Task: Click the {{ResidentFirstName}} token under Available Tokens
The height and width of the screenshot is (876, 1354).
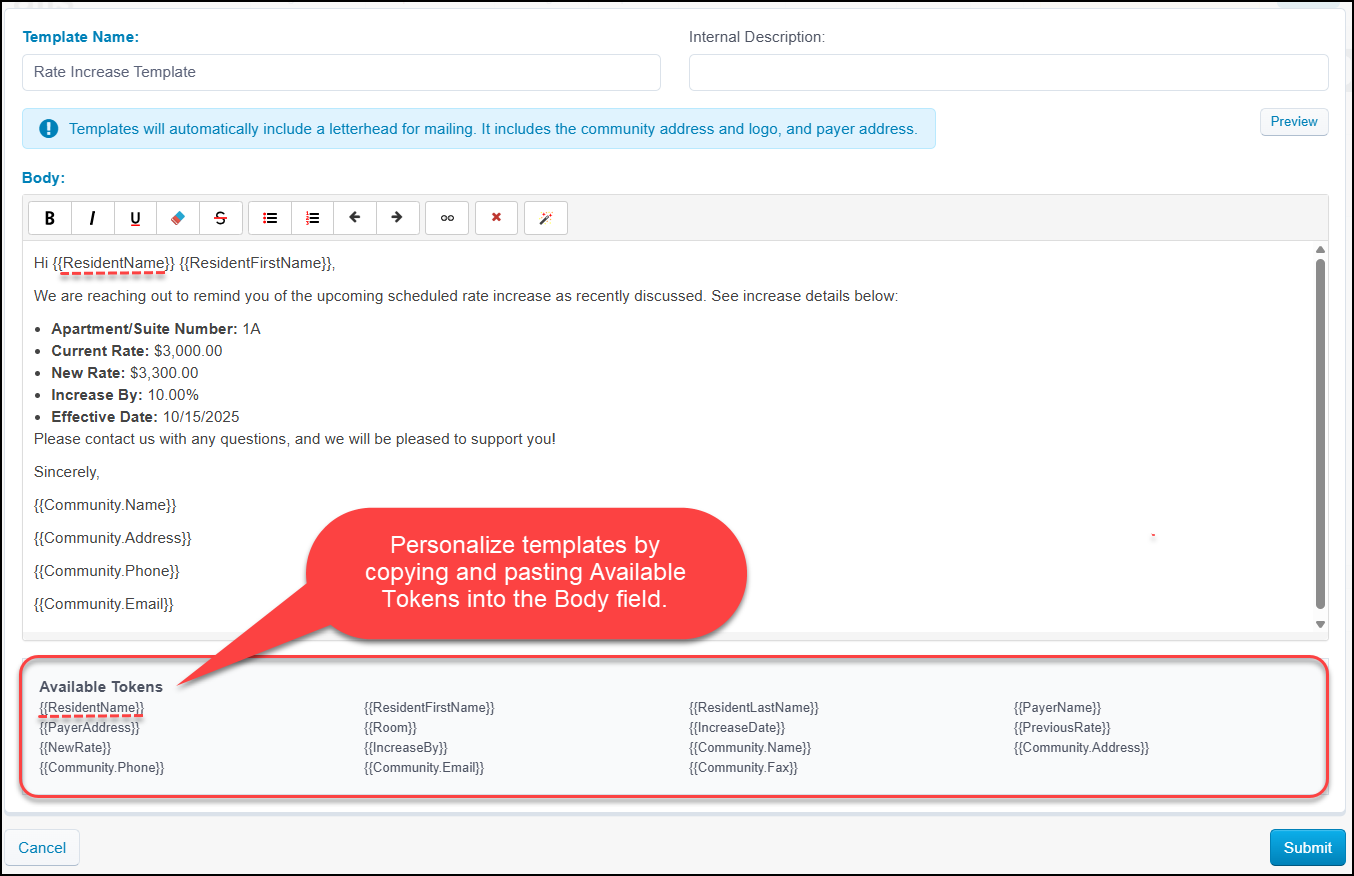Action: [x=429, y=708]
